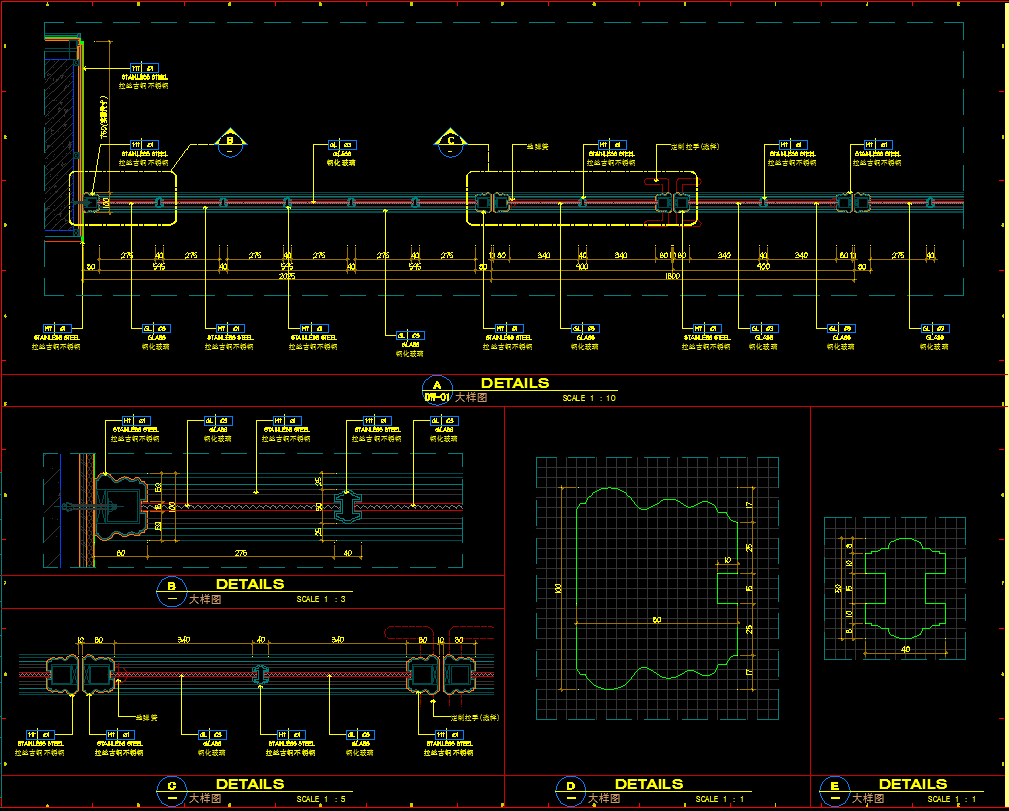Select the '大样图' subtitle of detail E

868,799
